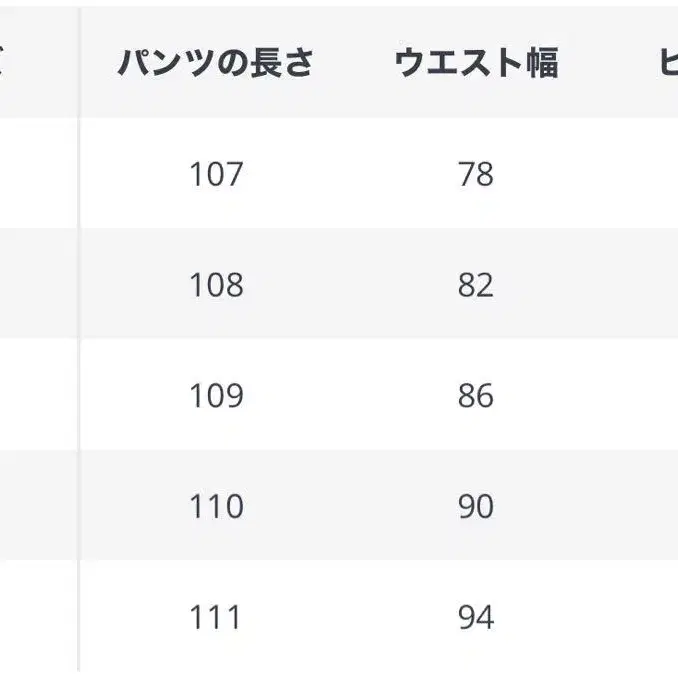Click the blank left cell in the 109 row

38,396
